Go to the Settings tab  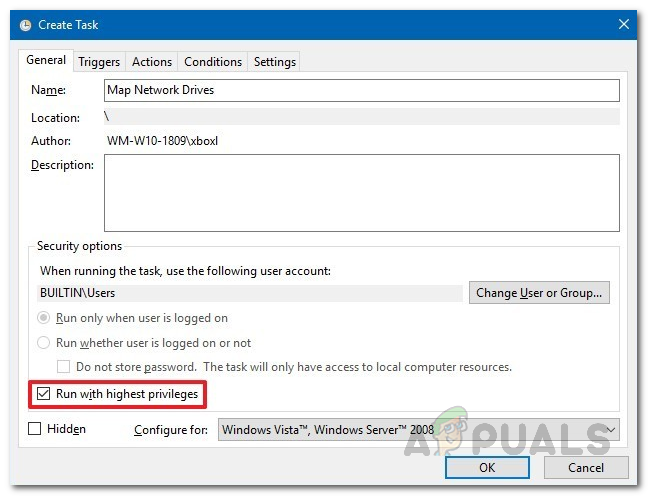coord(275,62)
